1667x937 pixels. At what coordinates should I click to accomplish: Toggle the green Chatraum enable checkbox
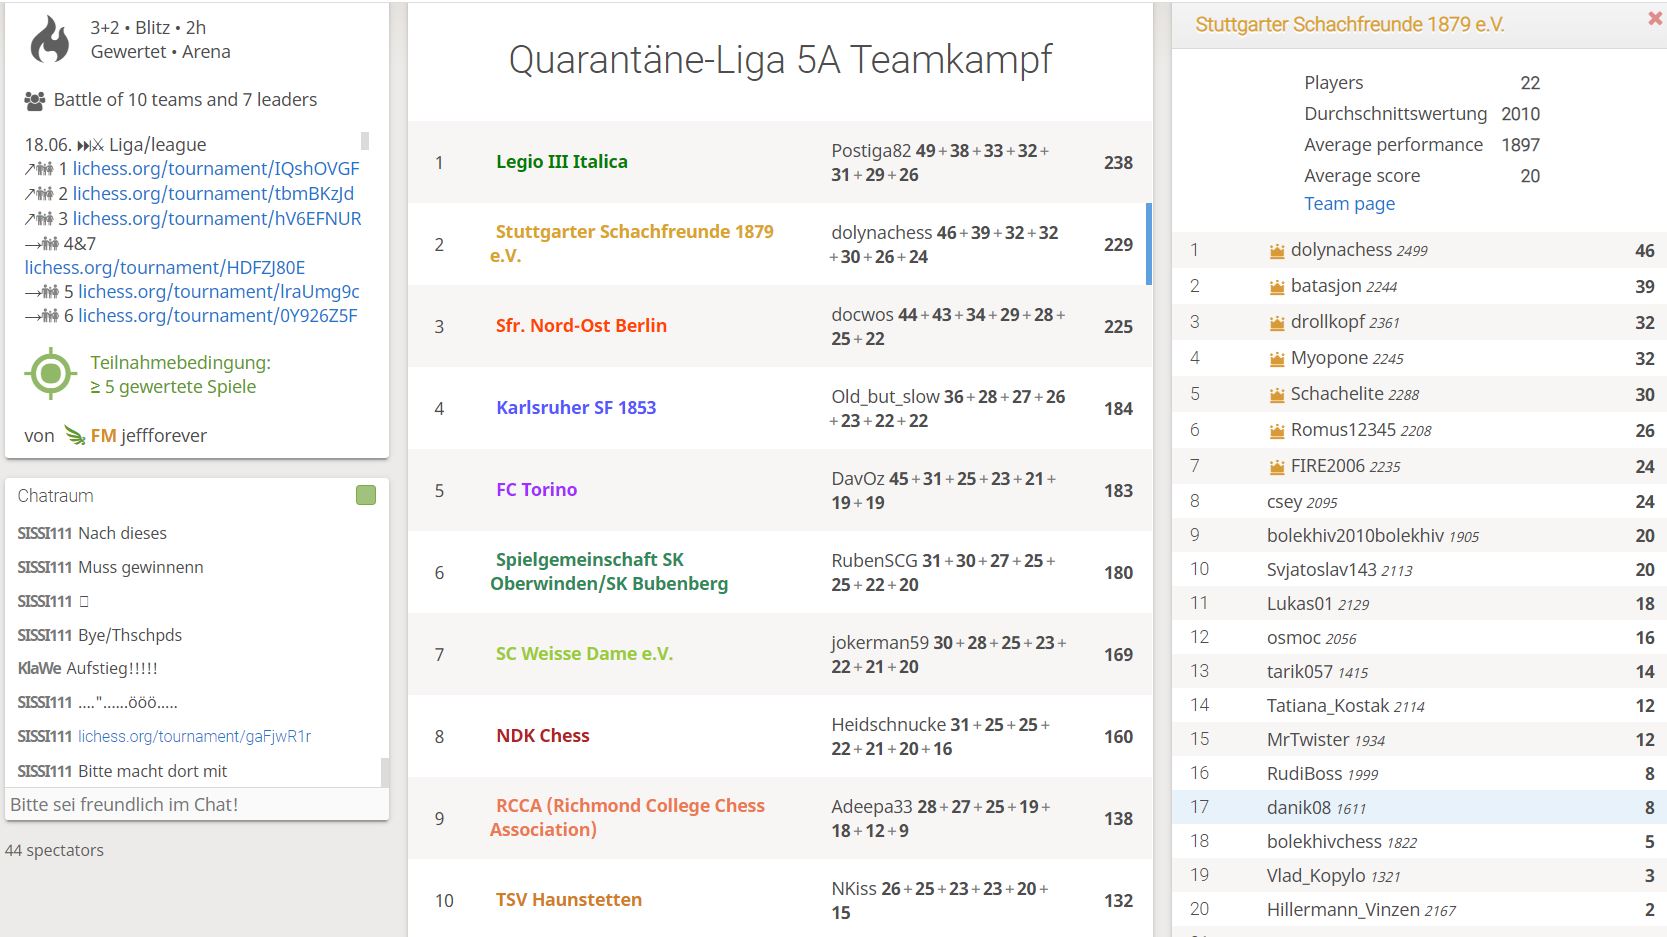click(366, 495)
